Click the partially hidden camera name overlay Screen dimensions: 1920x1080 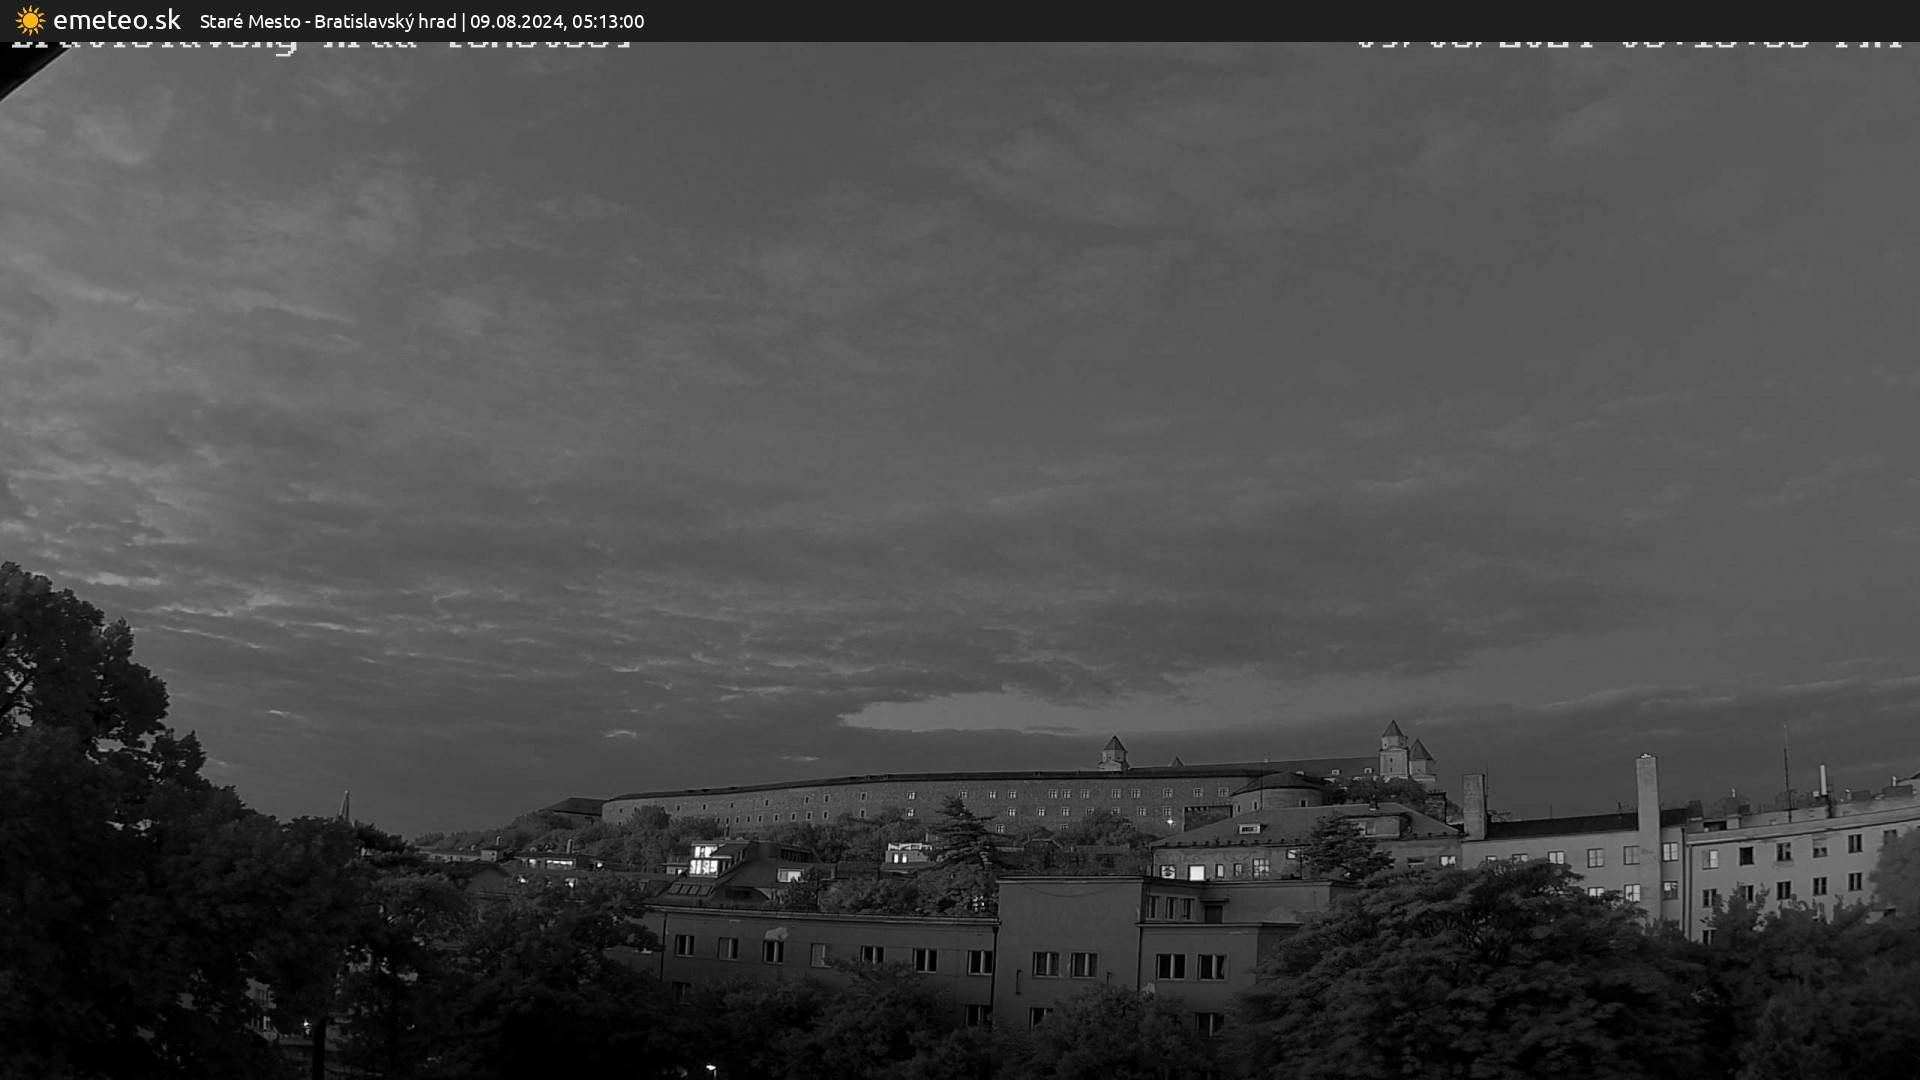point(320,45)
